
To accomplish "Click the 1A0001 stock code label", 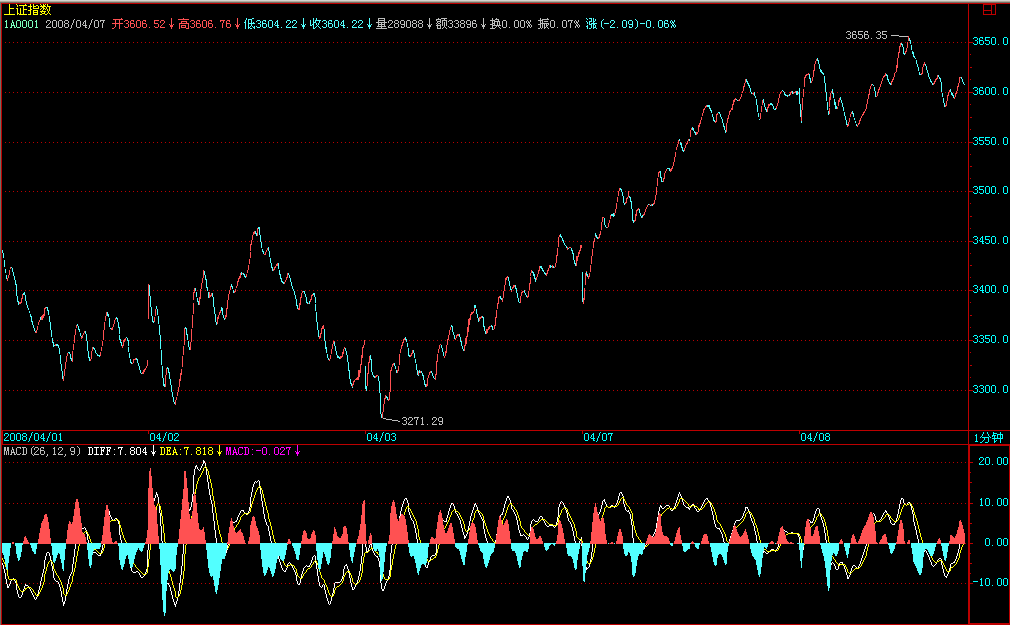I will [x=21, y=23].
